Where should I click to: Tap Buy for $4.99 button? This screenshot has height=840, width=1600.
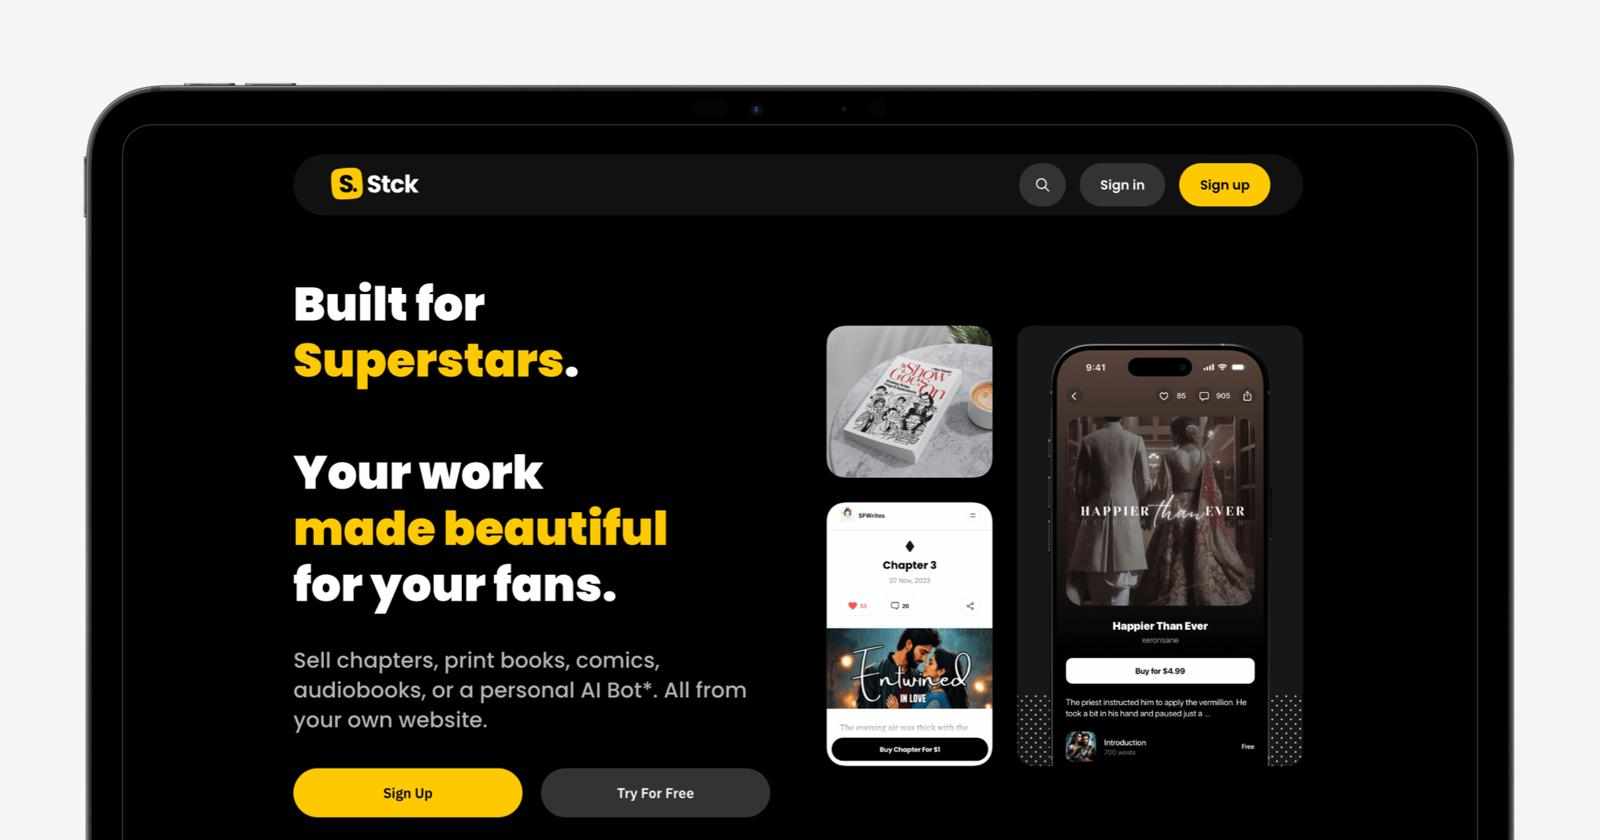tap(1160, 671)
